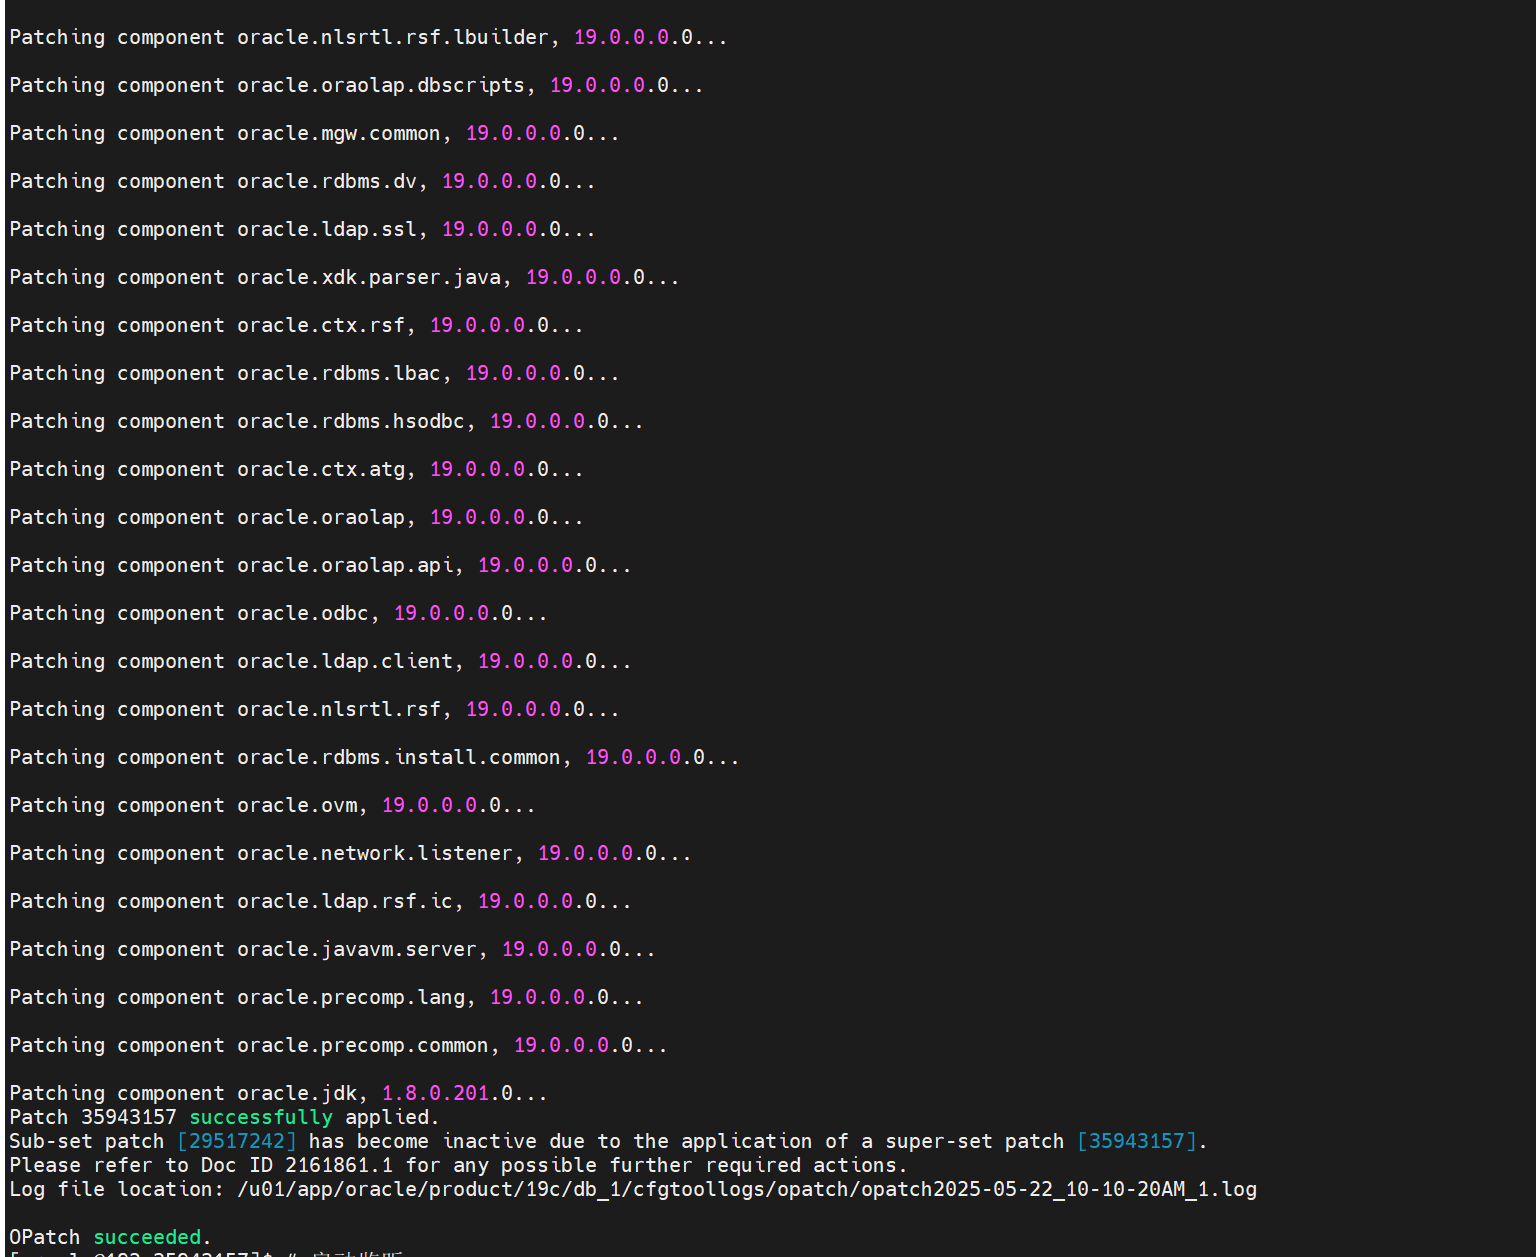This screenshot has height=1257, width=1536.
Task: Click the super-set patch number [35943157]
Action: (1137, 1141)
